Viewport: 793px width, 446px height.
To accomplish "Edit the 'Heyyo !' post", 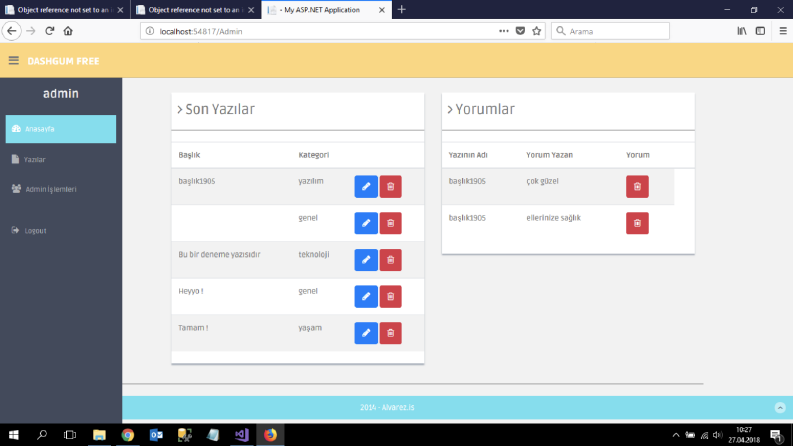I will pos(366,296).
